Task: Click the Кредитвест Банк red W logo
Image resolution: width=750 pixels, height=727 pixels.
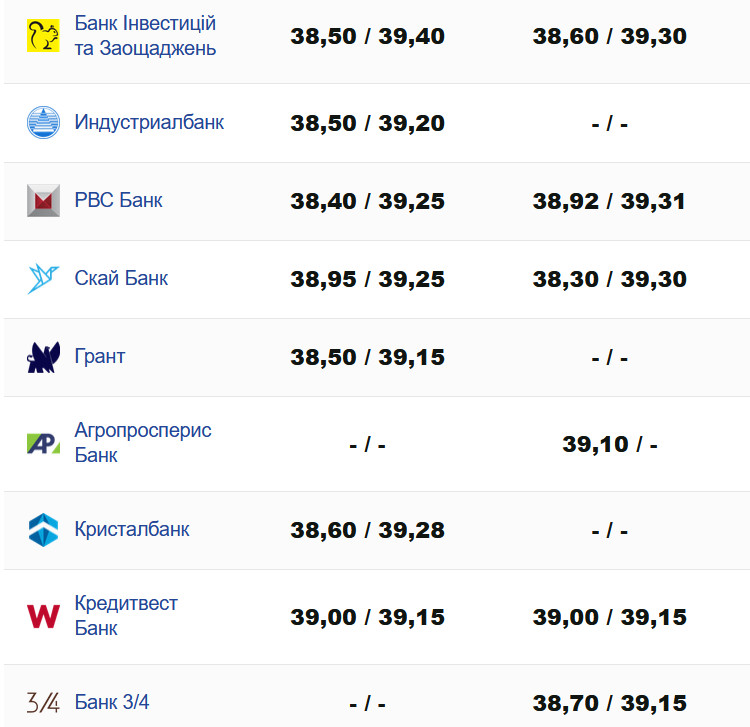Action: click(43, 616)
